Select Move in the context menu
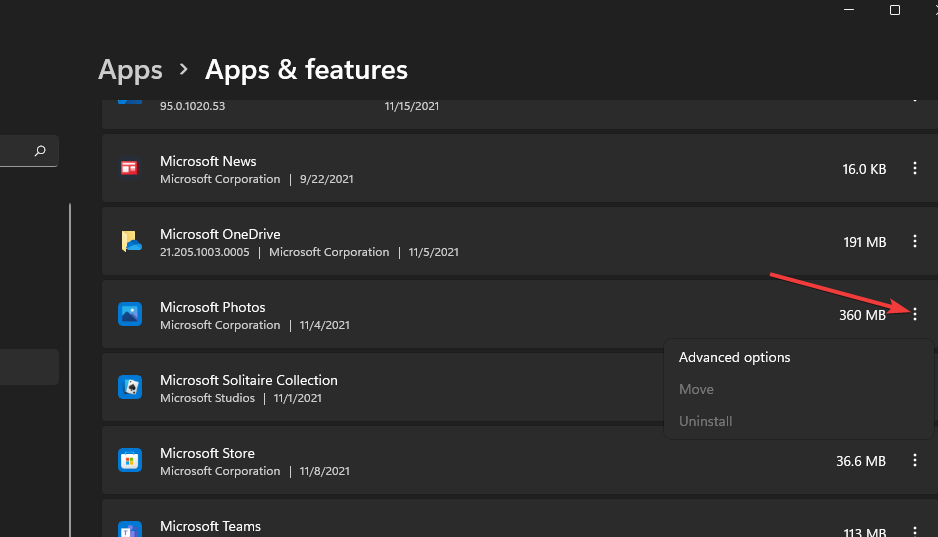Viewport: 938px width, 537px height. pos(696,389)
